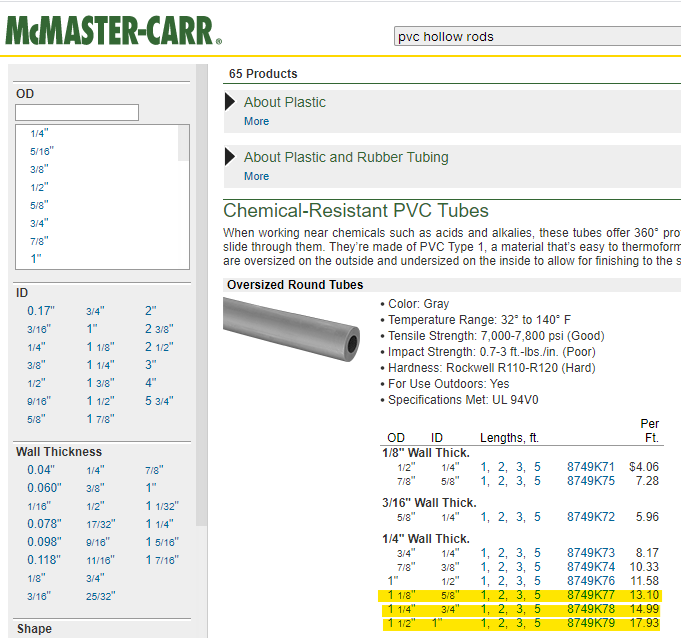Select 3/4" in the OD list
The image size is (681, 638).
point(39,223)
